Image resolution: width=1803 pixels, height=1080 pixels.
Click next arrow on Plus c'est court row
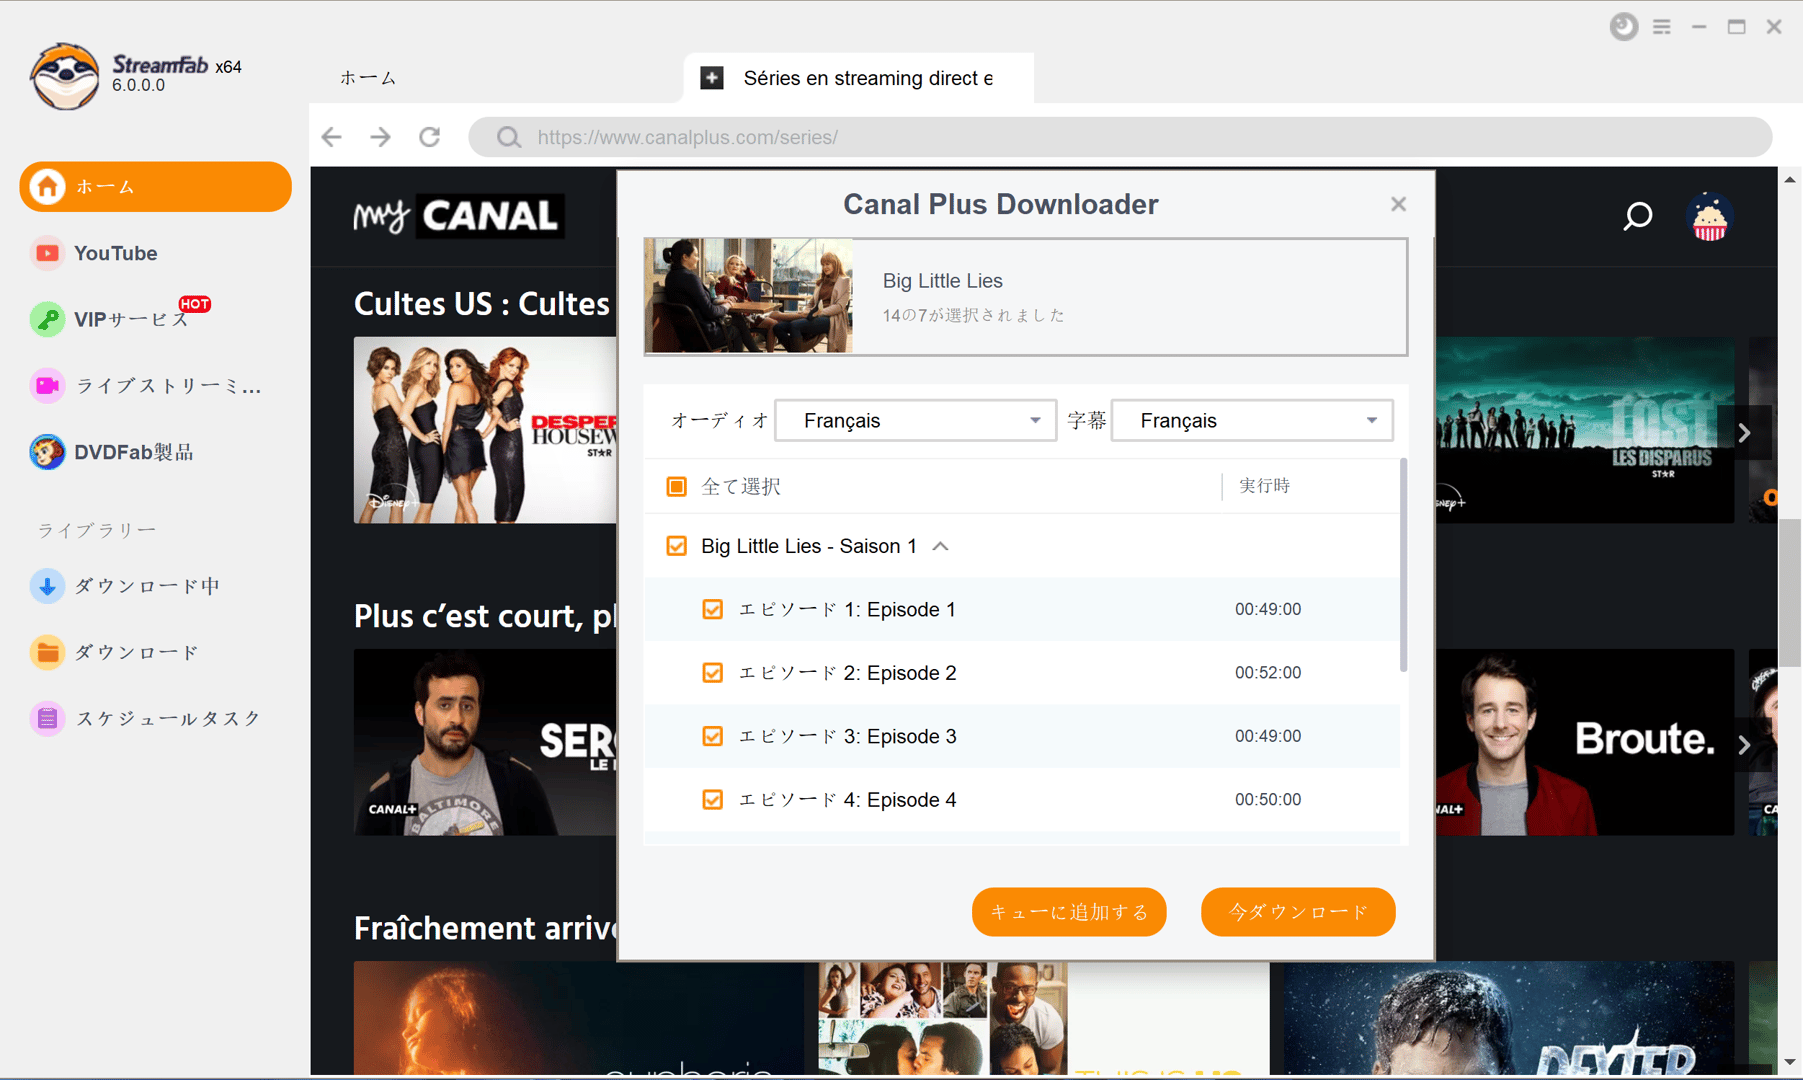coord(1744,745)
